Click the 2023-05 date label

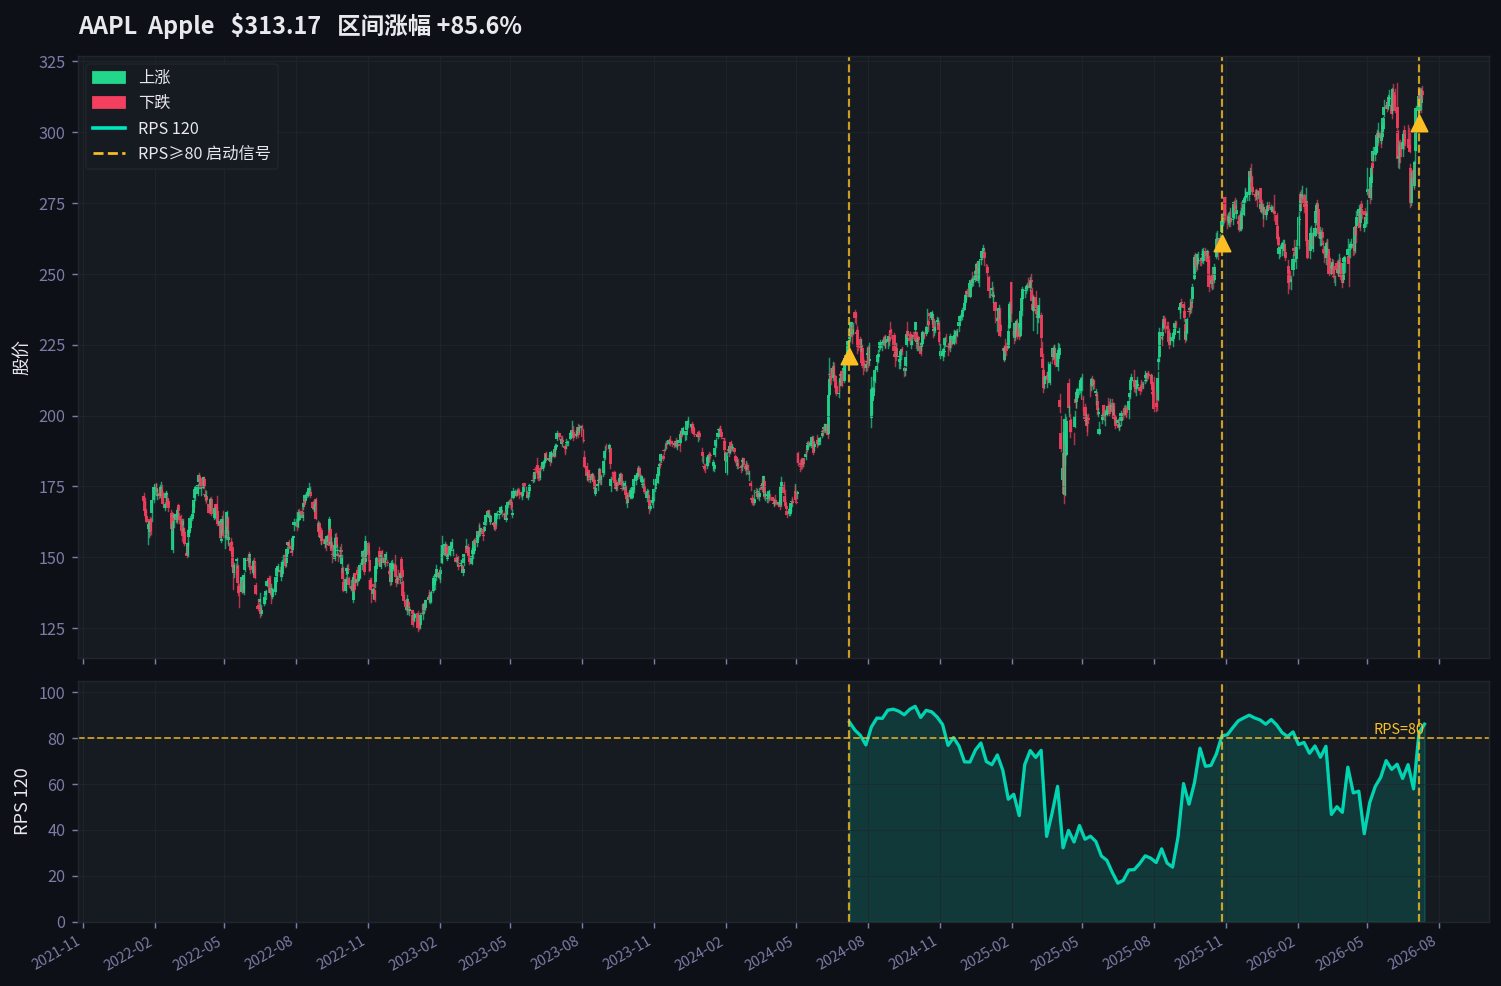pos(485,953)
